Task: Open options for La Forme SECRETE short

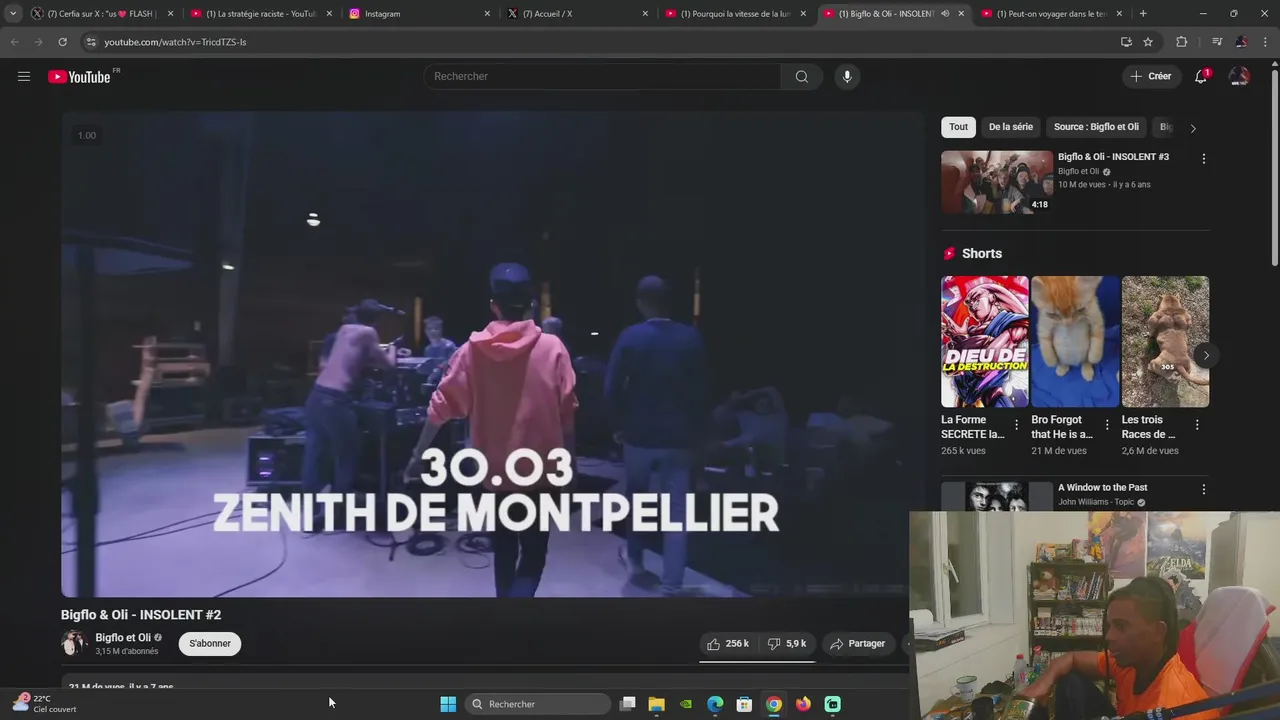Action: [1016, 425]
